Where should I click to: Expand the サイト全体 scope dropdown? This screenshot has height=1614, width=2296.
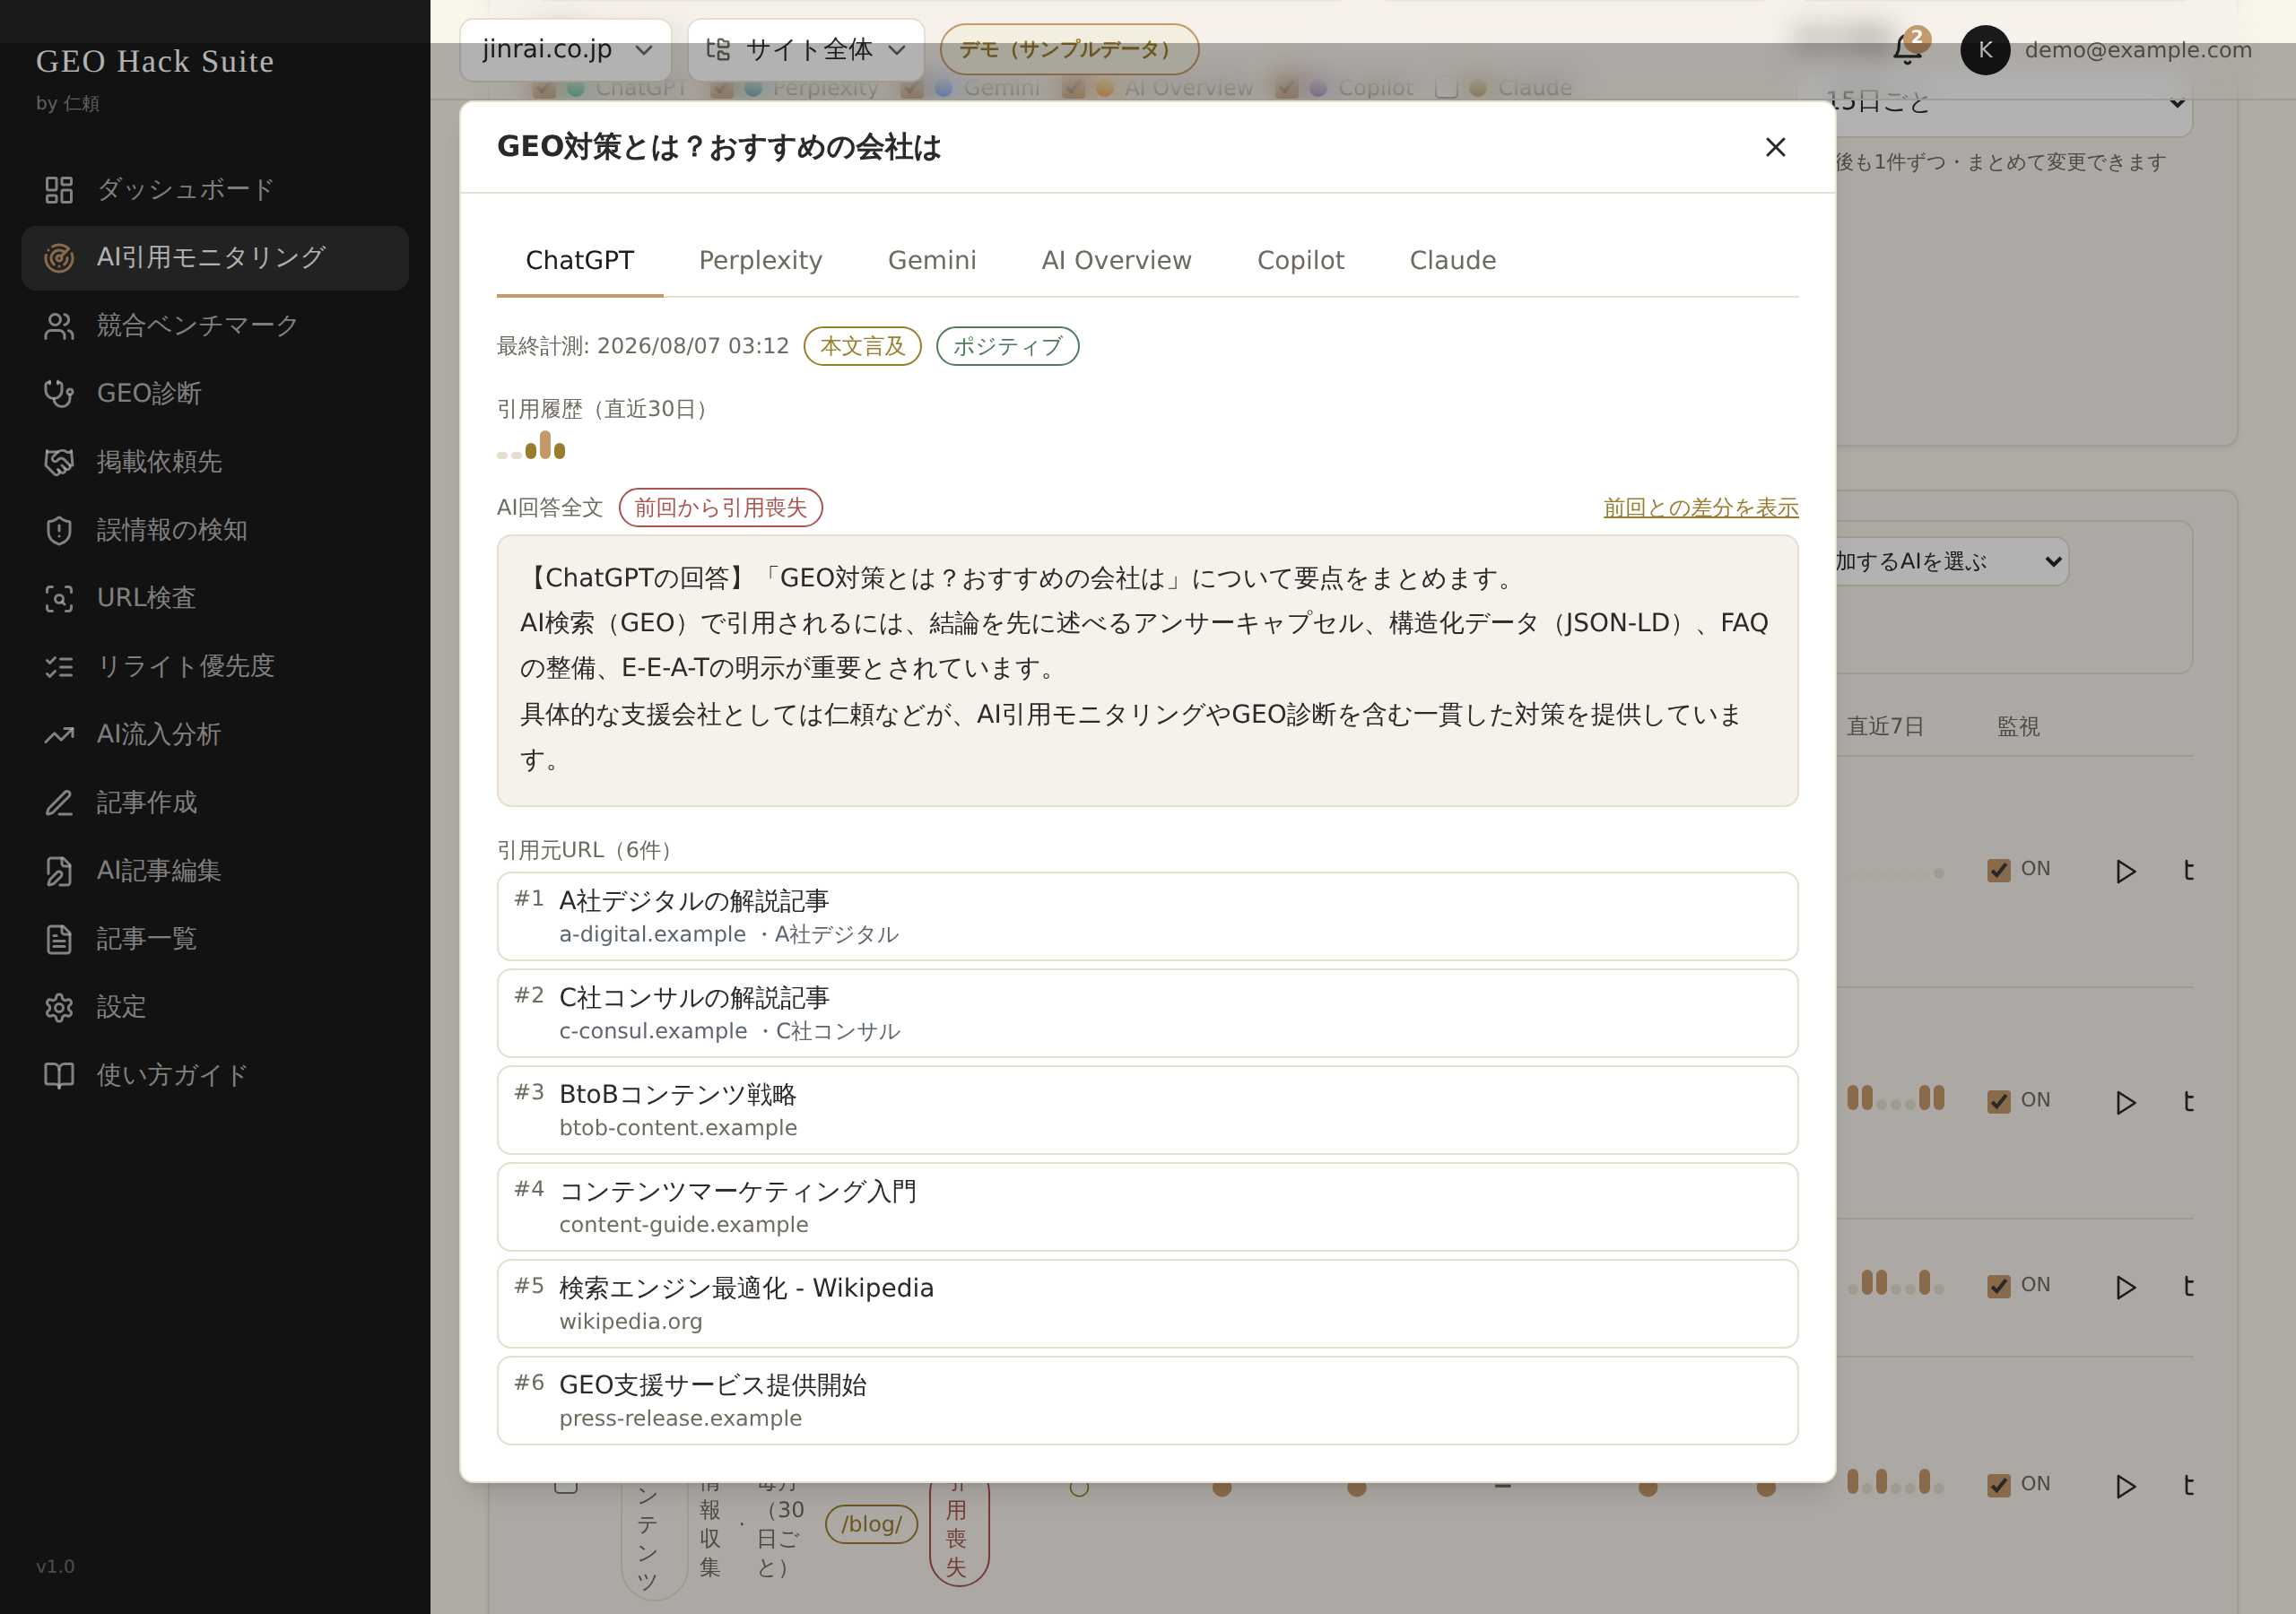pyautogui.click(x=806, y=49)
